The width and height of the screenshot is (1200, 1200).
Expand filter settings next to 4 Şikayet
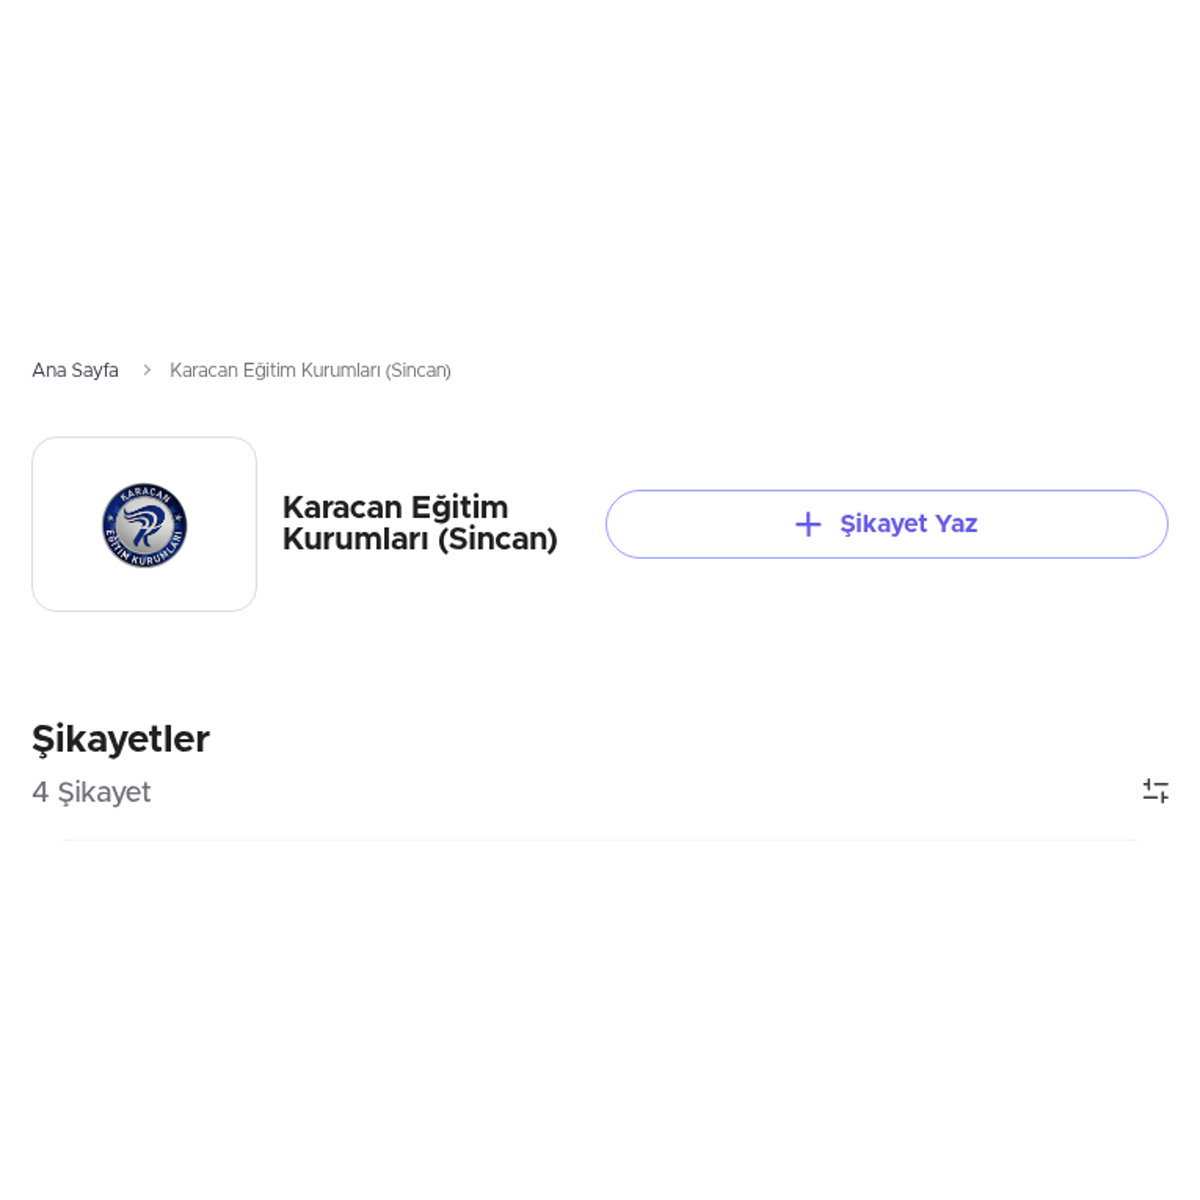1155,791
